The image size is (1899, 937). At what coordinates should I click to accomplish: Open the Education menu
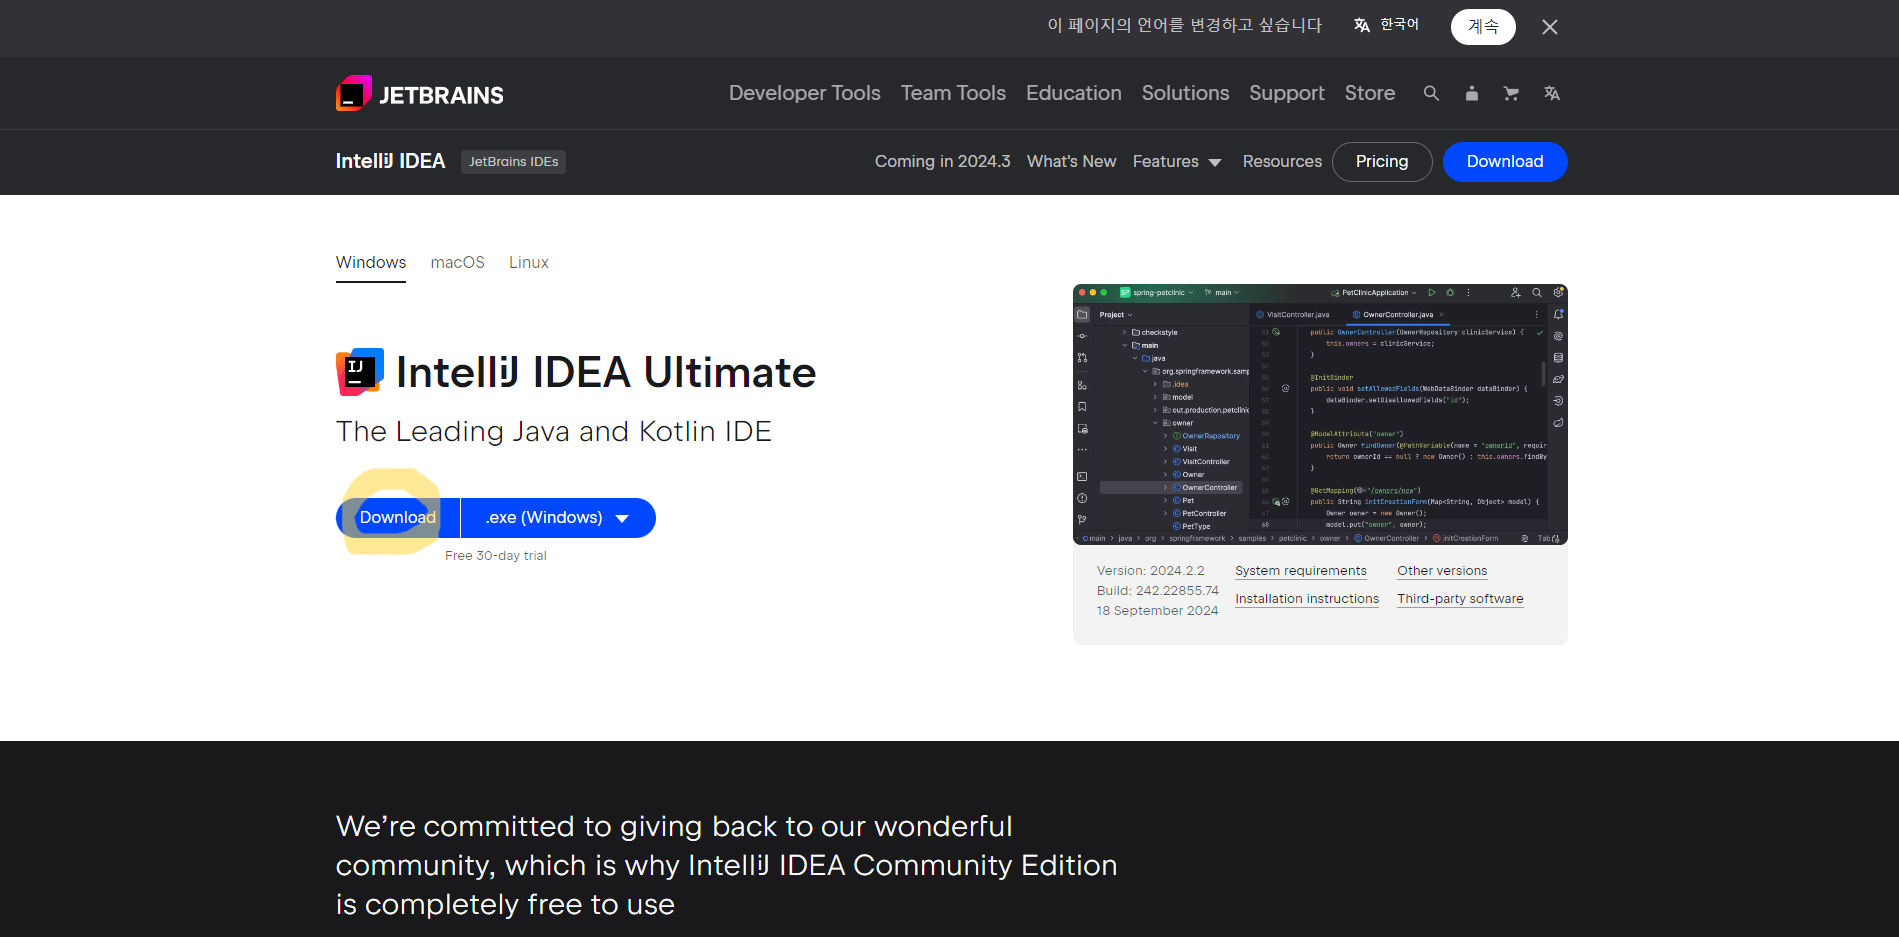point(1073,93)
